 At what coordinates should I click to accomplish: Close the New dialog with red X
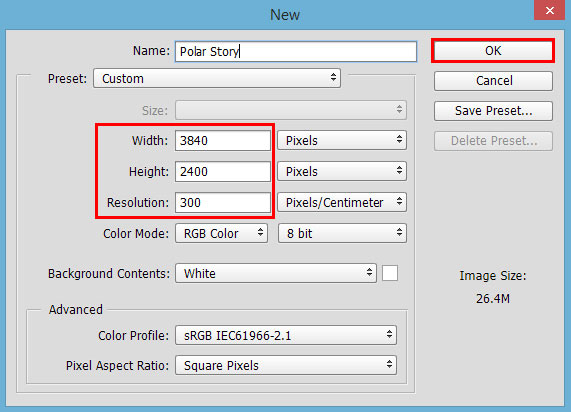pos(550,10)
